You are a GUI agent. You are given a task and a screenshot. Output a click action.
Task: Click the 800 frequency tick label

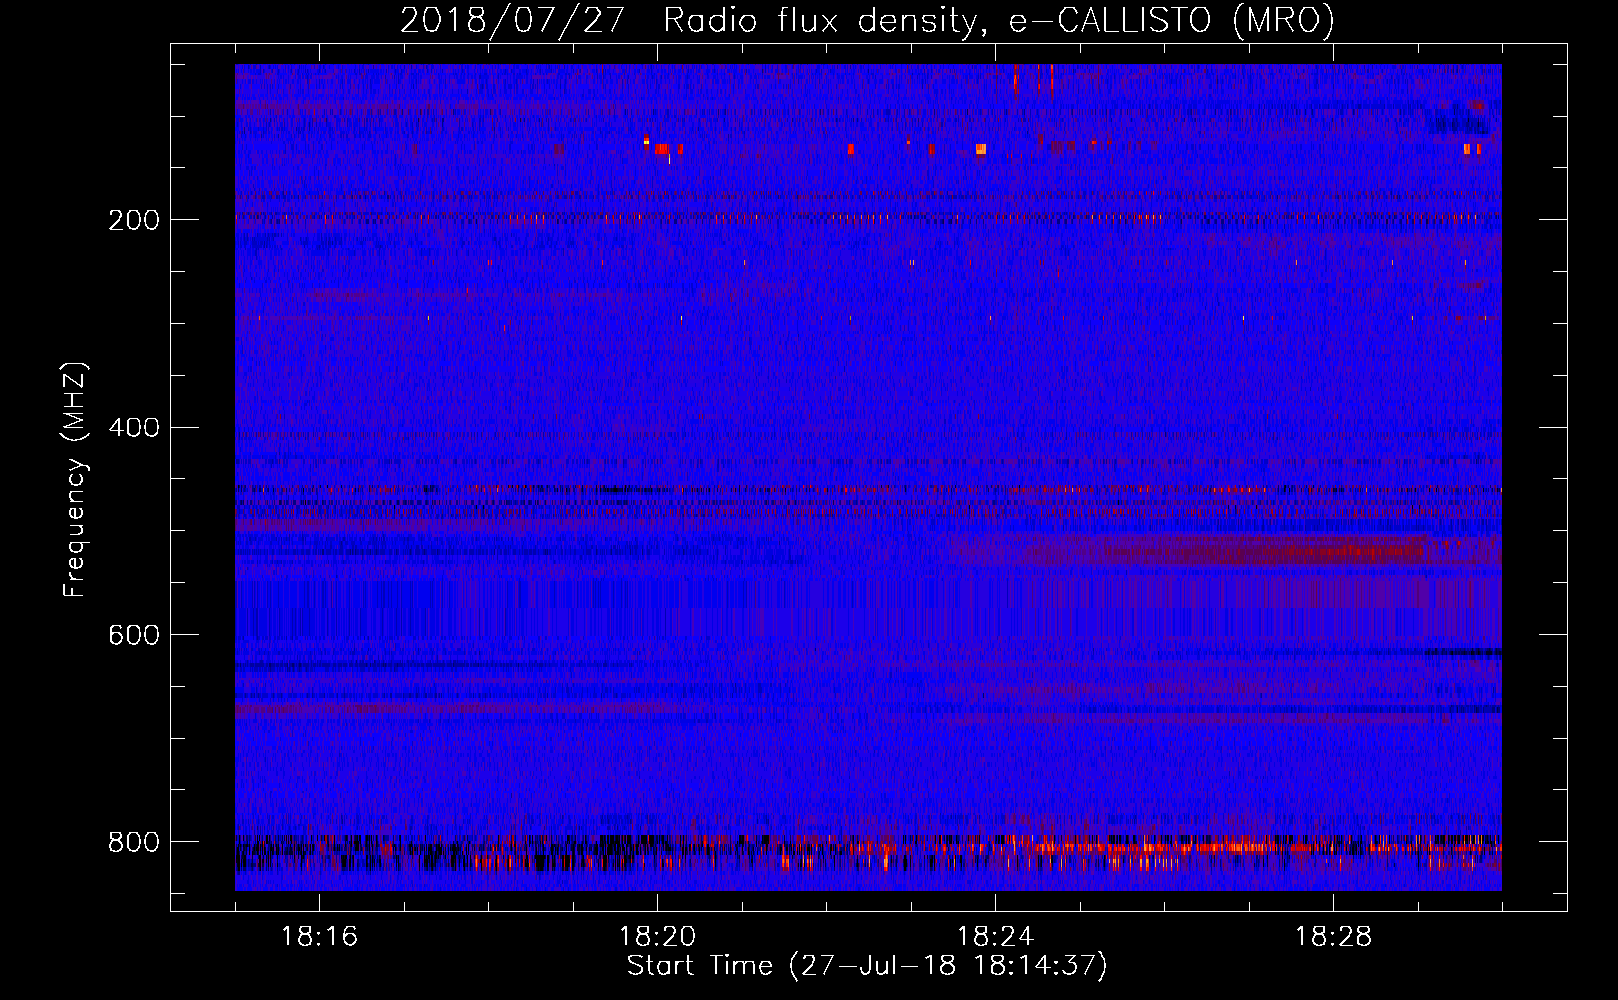(x=134, y=842)
